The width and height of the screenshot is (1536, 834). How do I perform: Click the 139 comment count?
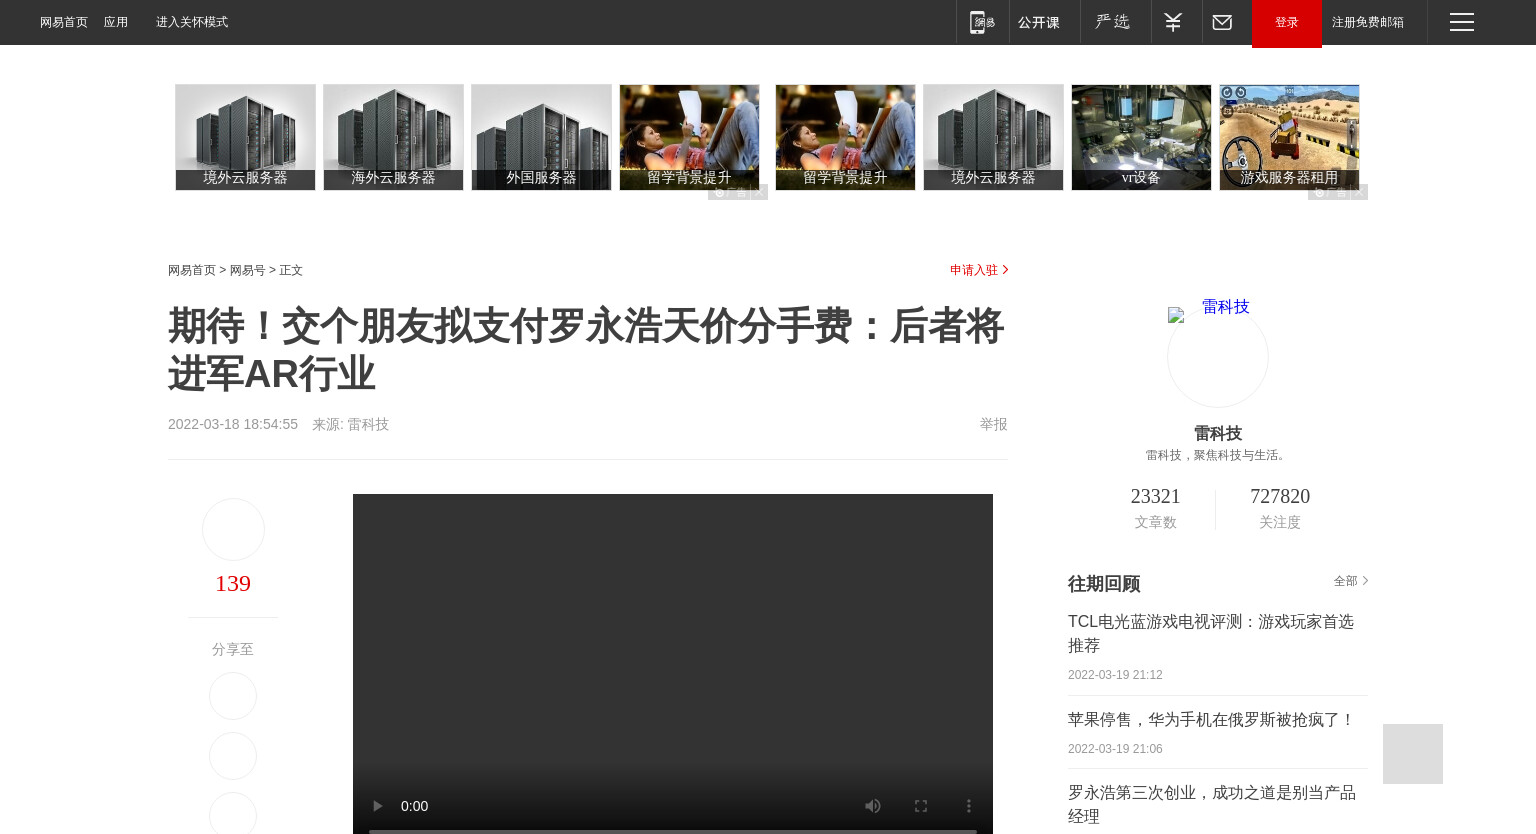pyautogui.click(x=233, y=584)
